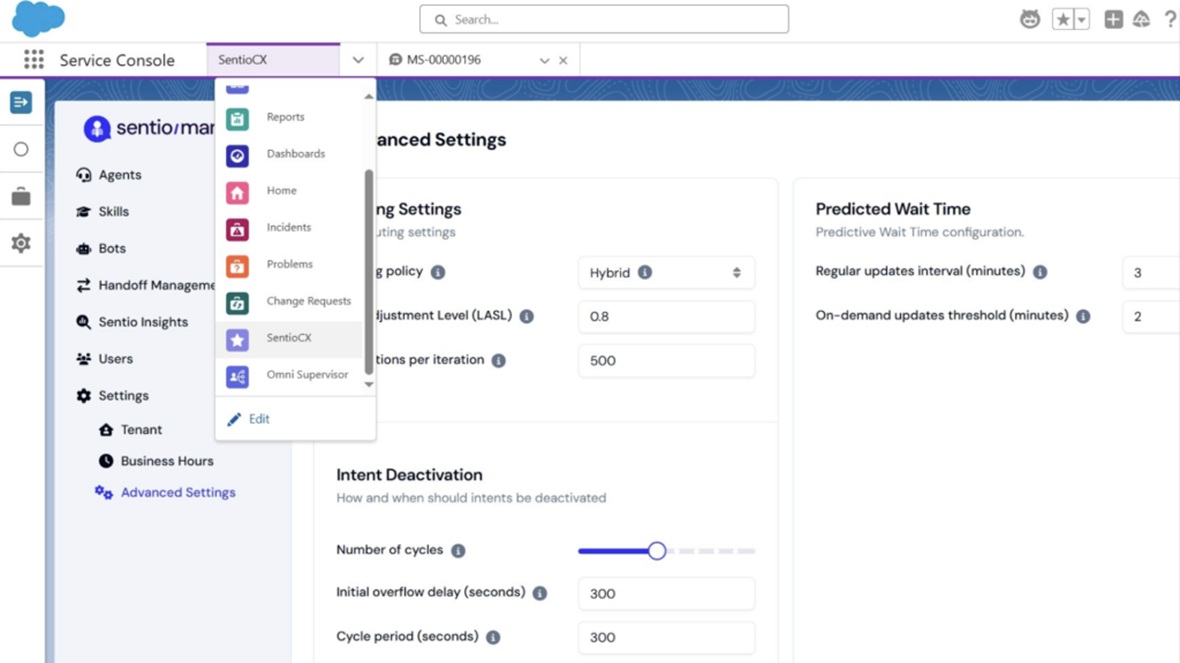Click the Favorites star icon
This screenshot has width=1180, height=663.
(1063, 20)
